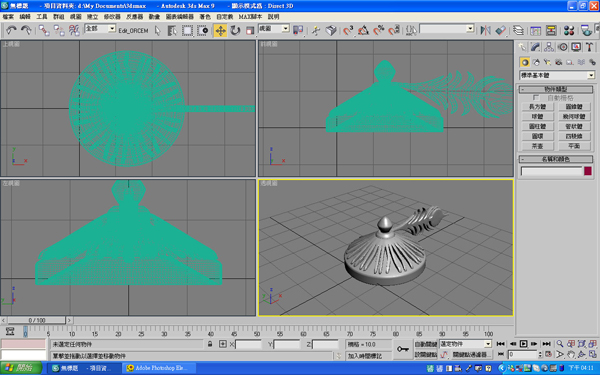Open the 標準基本體 primitives dropdown
Image resolution: width=600 pixels, height=375 pixels.
[x=557, y=75]
